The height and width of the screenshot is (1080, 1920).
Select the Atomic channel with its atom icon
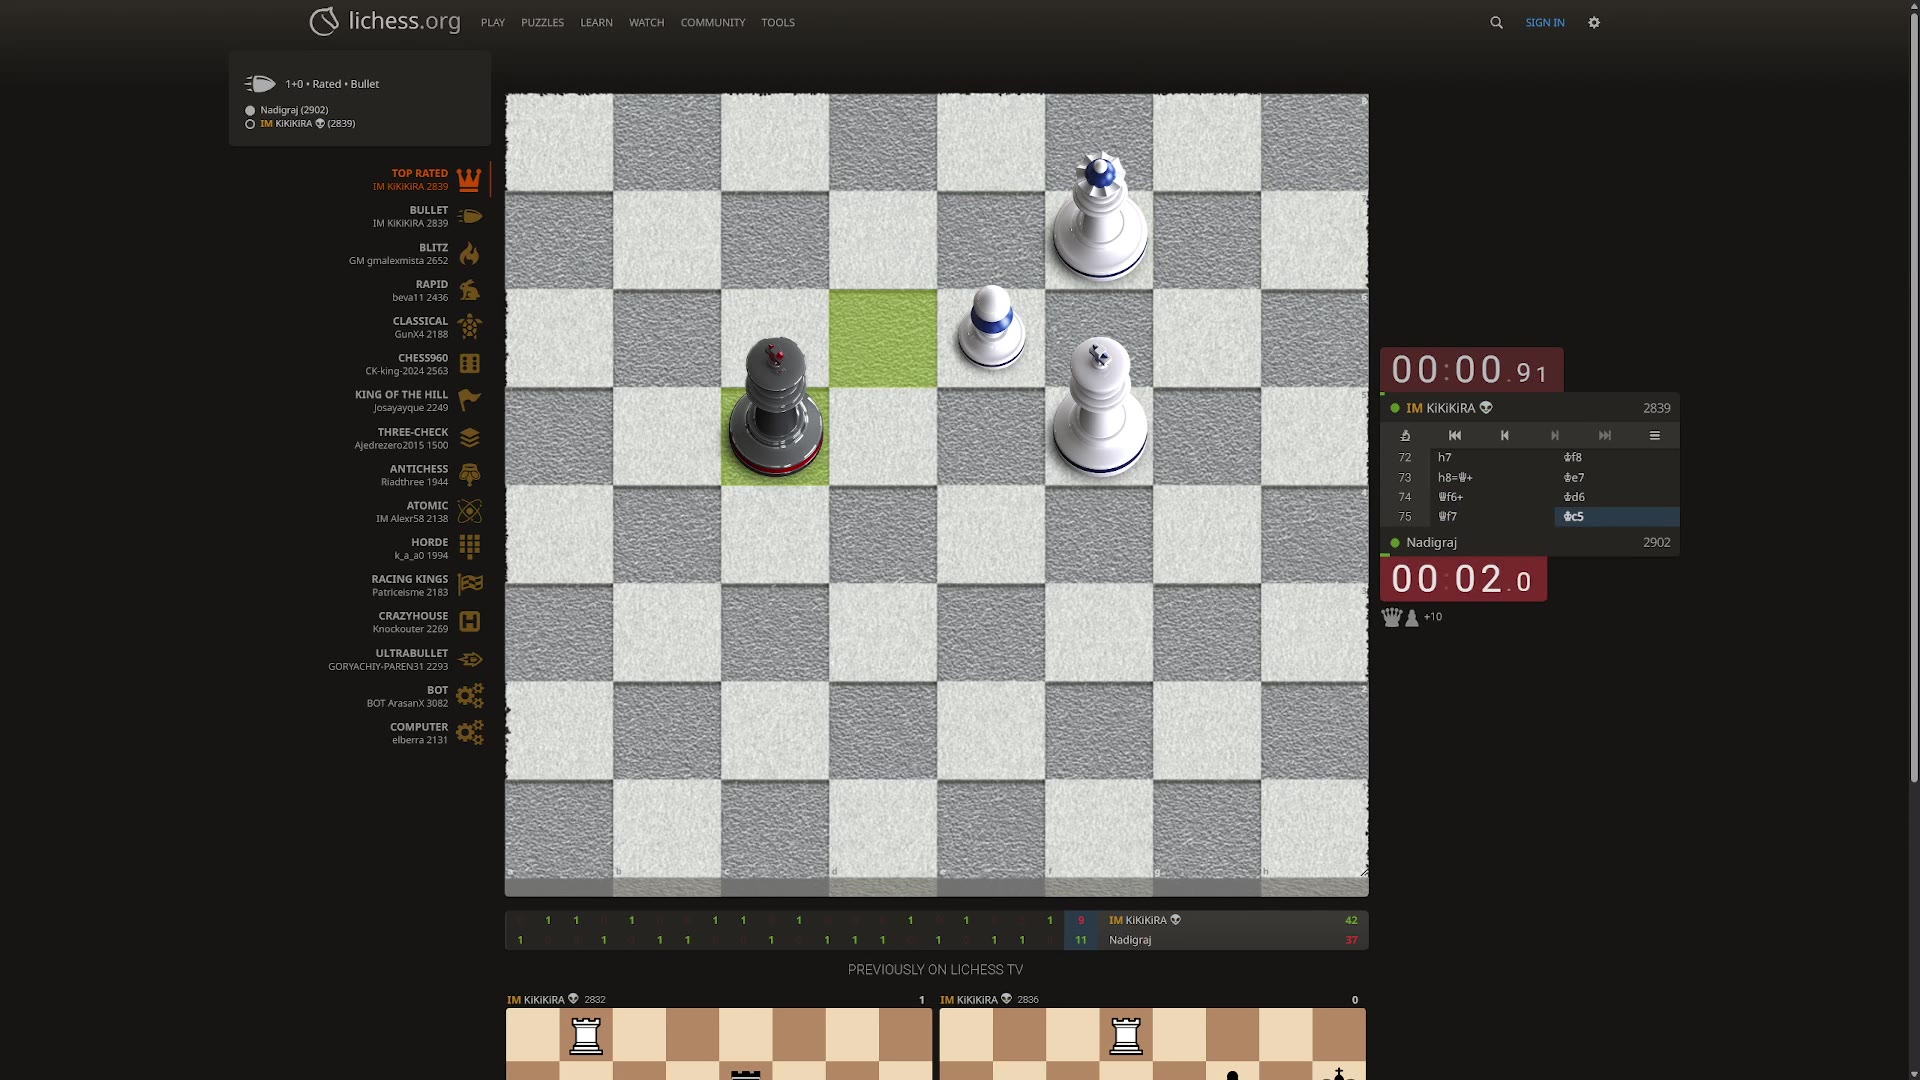(469, 511)
